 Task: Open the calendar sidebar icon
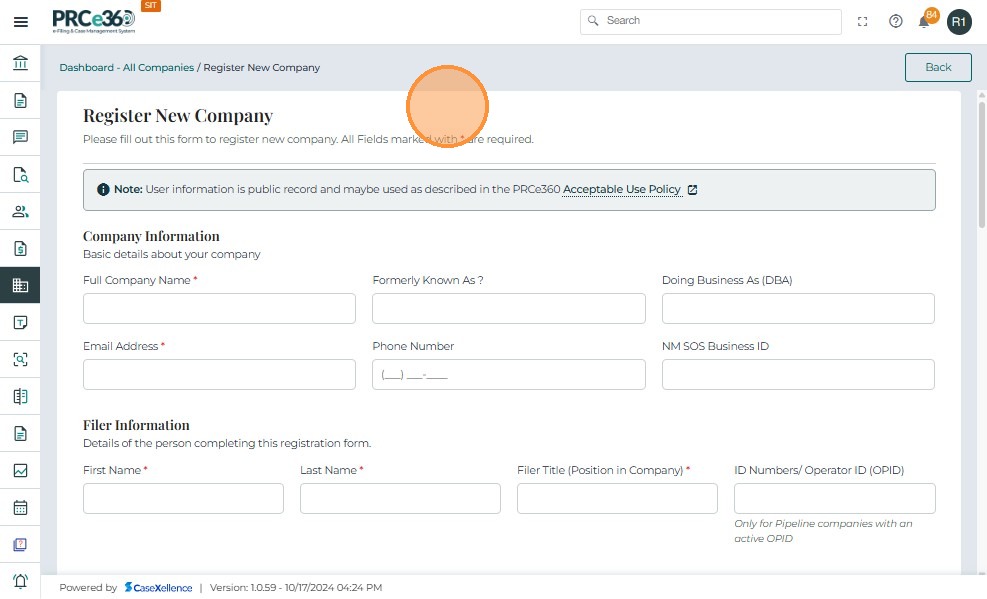20,507
